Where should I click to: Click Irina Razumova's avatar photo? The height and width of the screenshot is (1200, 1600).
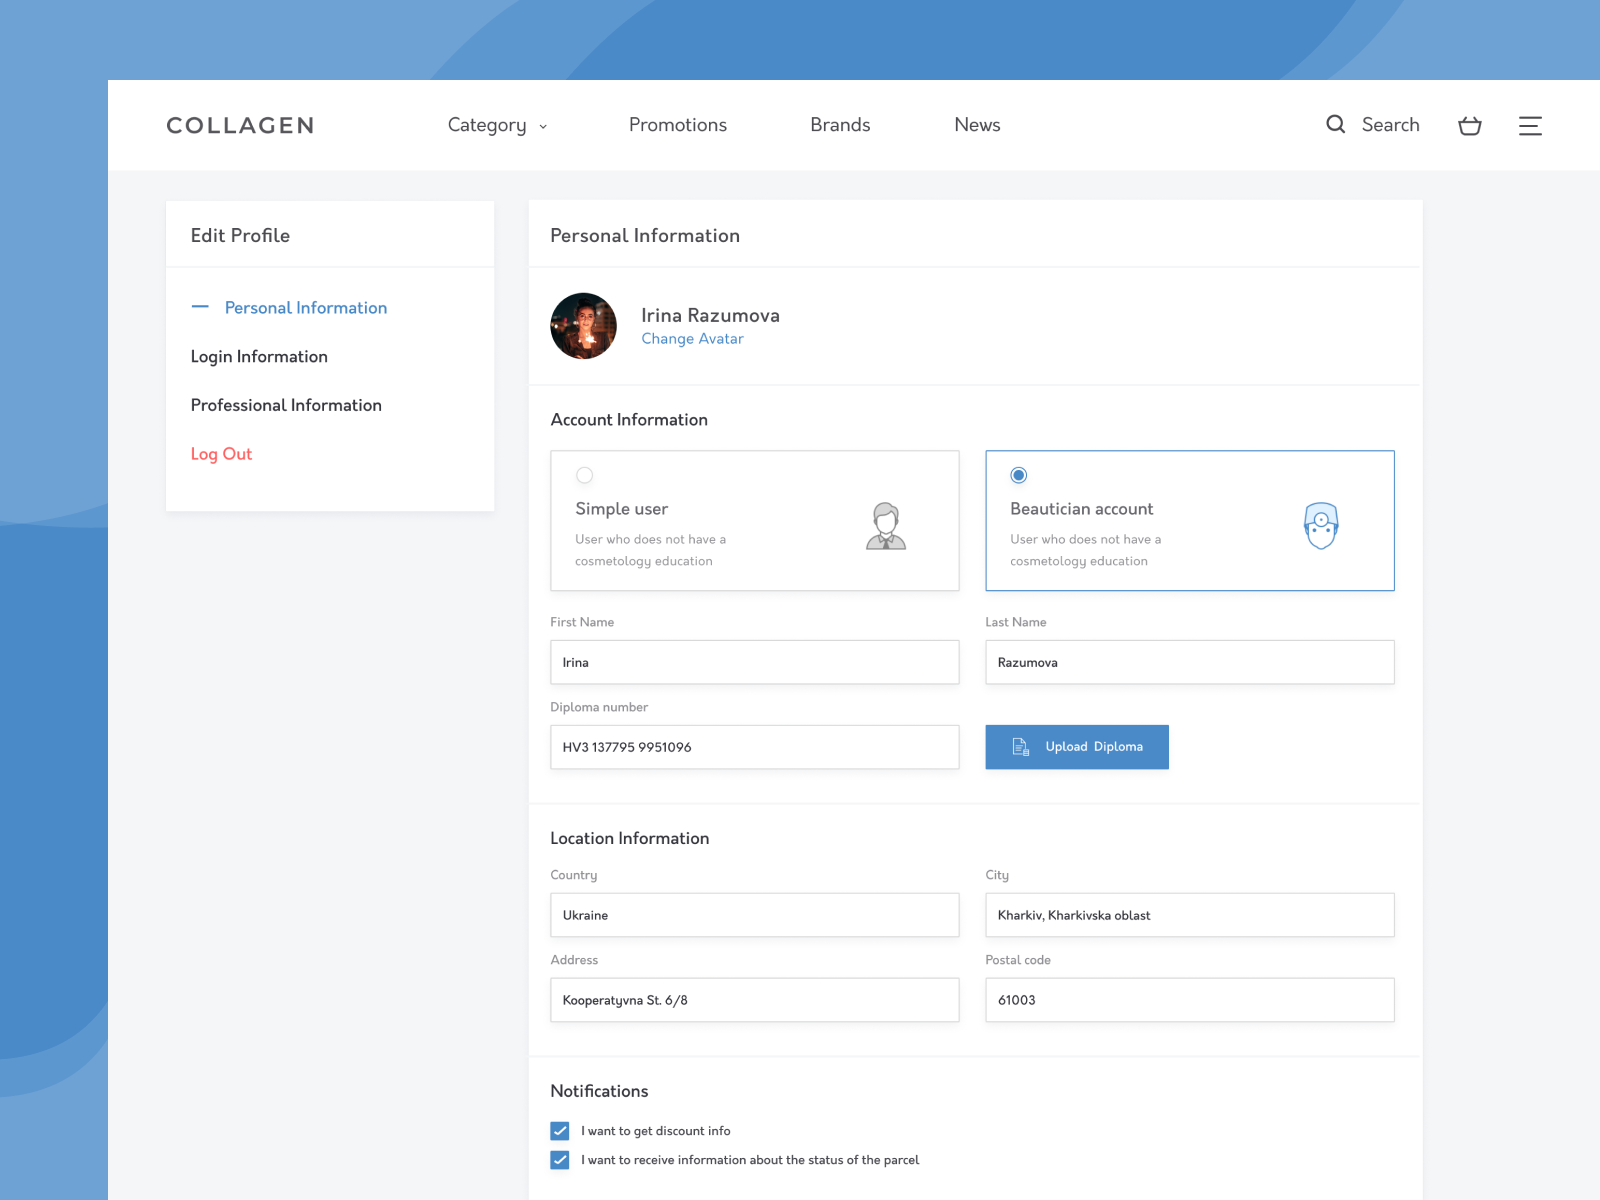point(584,326)
